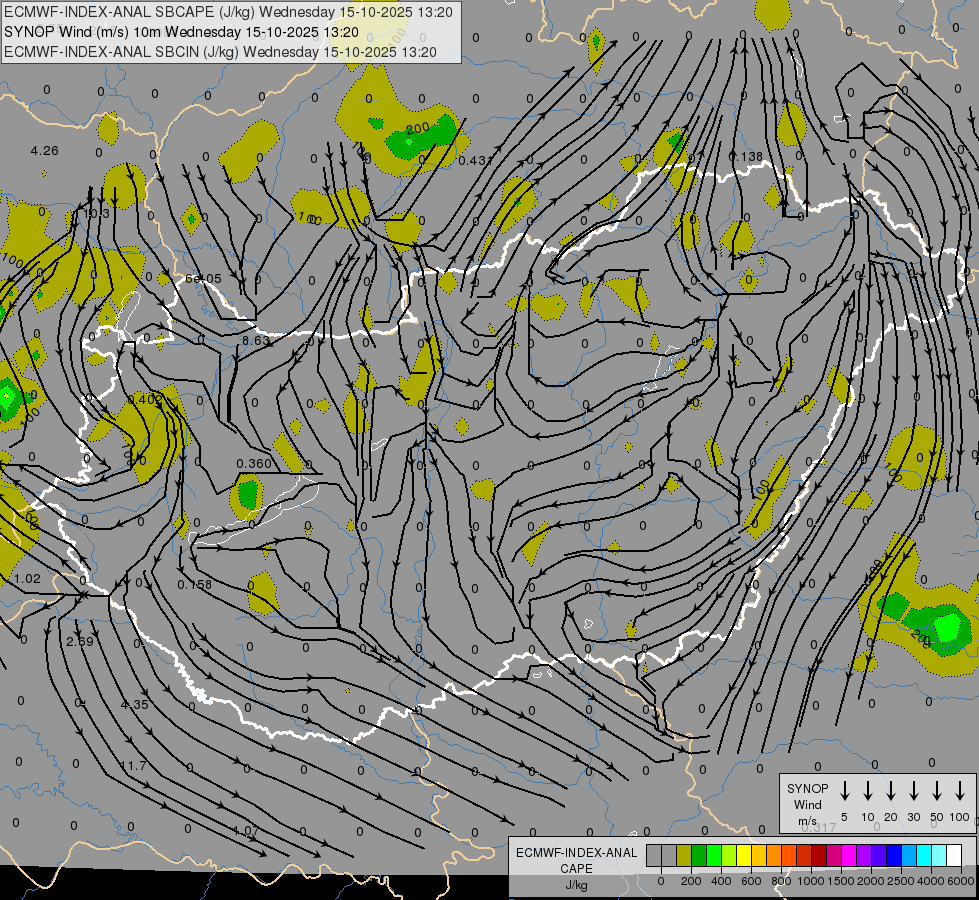
Task: Pick the pure blue CAPE legend swatch
Action: (895, 855)
